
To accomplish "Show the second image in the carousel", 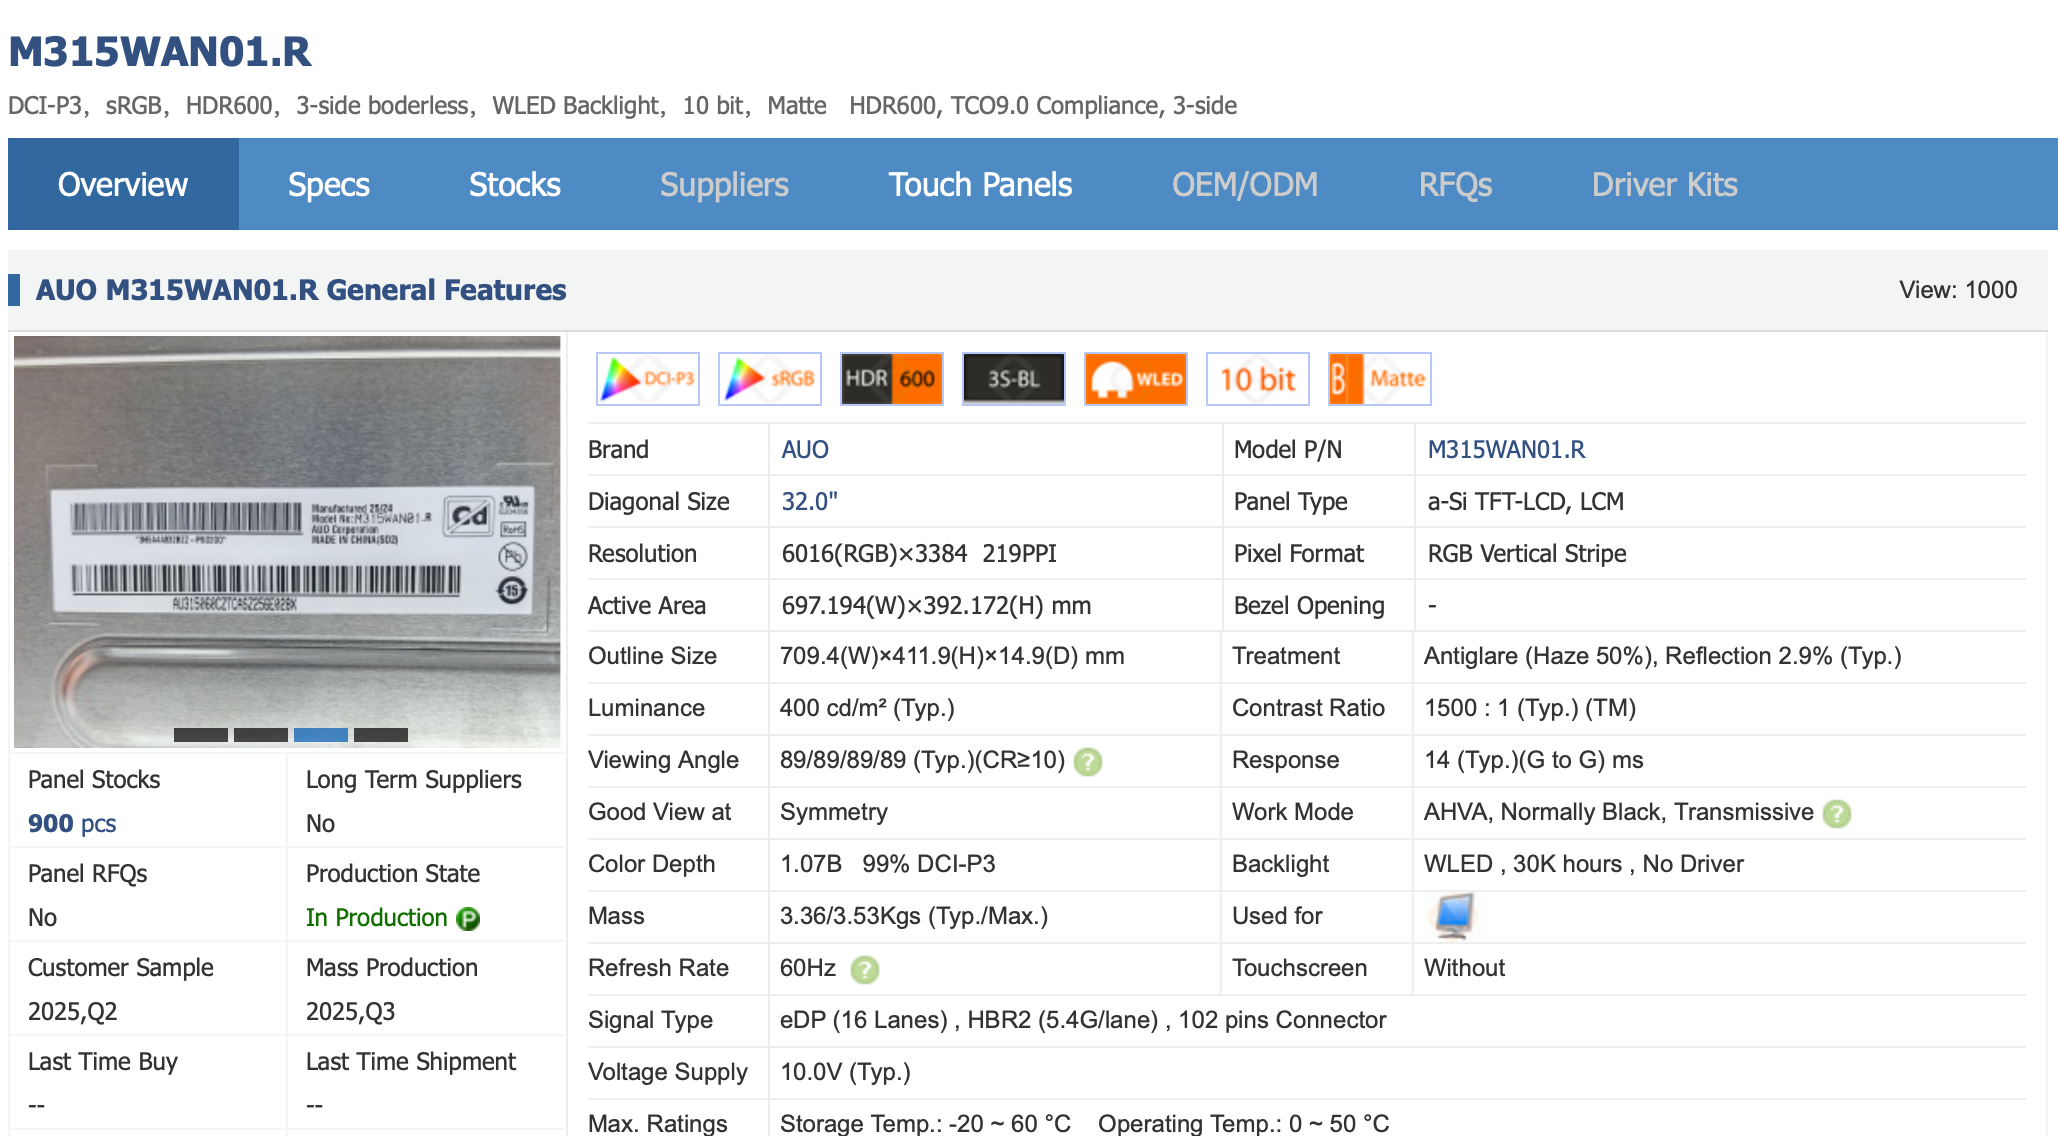I will point(261,735).
